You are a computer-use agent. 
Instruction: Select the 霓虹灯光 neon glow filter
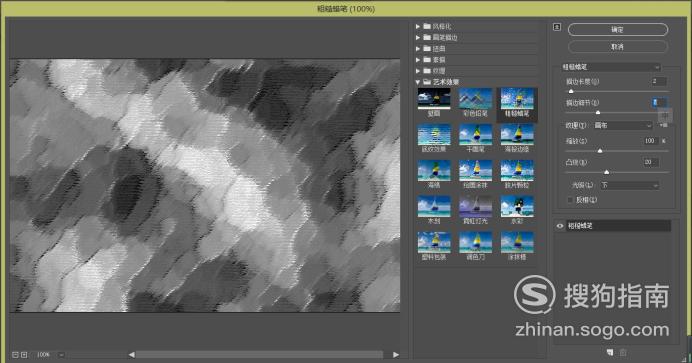pos(475,206)
